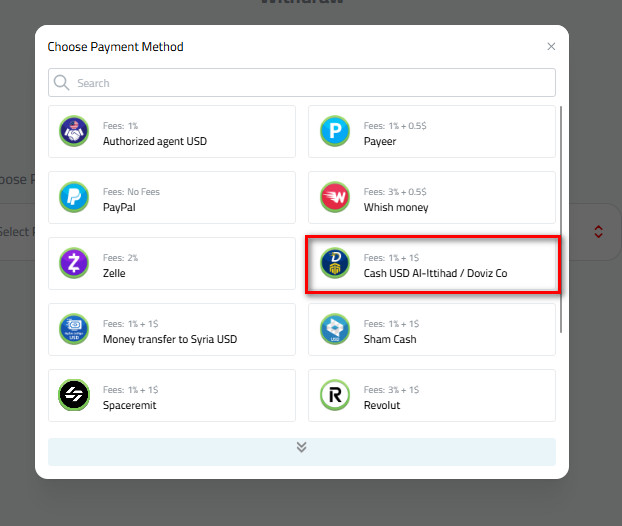This screenshot has height=526, width=622.
Task: Click the Whish money W logo
Action: click(335, 197)
